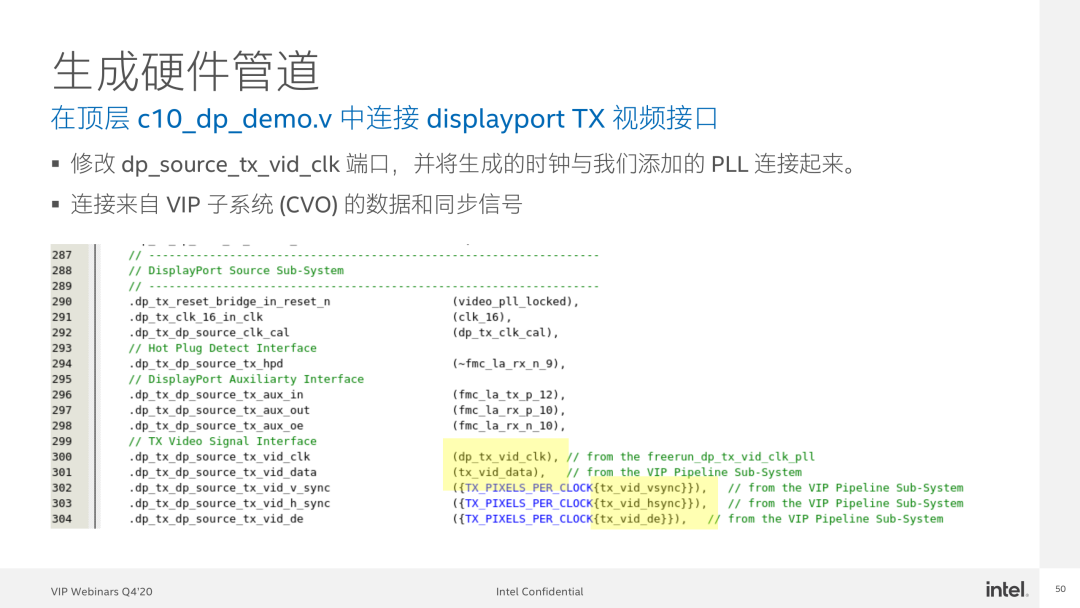Click the bullet about VIP 子系统 (CVO)
Viewport: 1080px width, 608px height.
tap(296, 205)
